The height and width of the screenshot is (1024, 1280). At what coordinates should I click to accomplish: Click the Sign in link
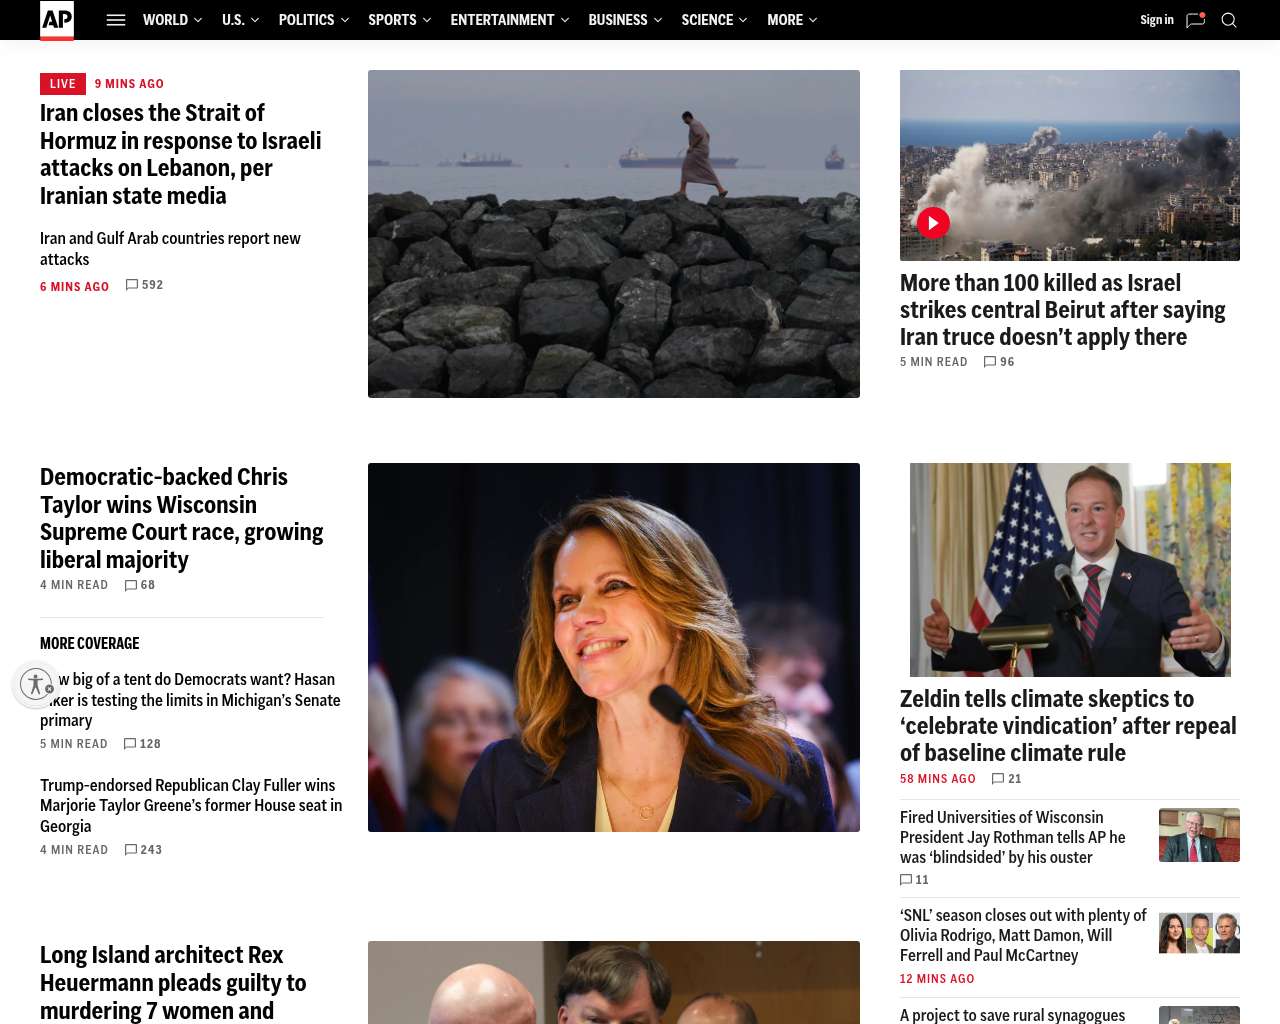point(1157,20)
